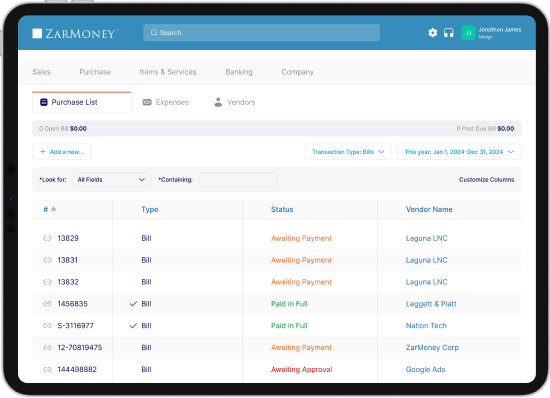
Task: Sort by Vendor Name column header
Action: point(429,209)
